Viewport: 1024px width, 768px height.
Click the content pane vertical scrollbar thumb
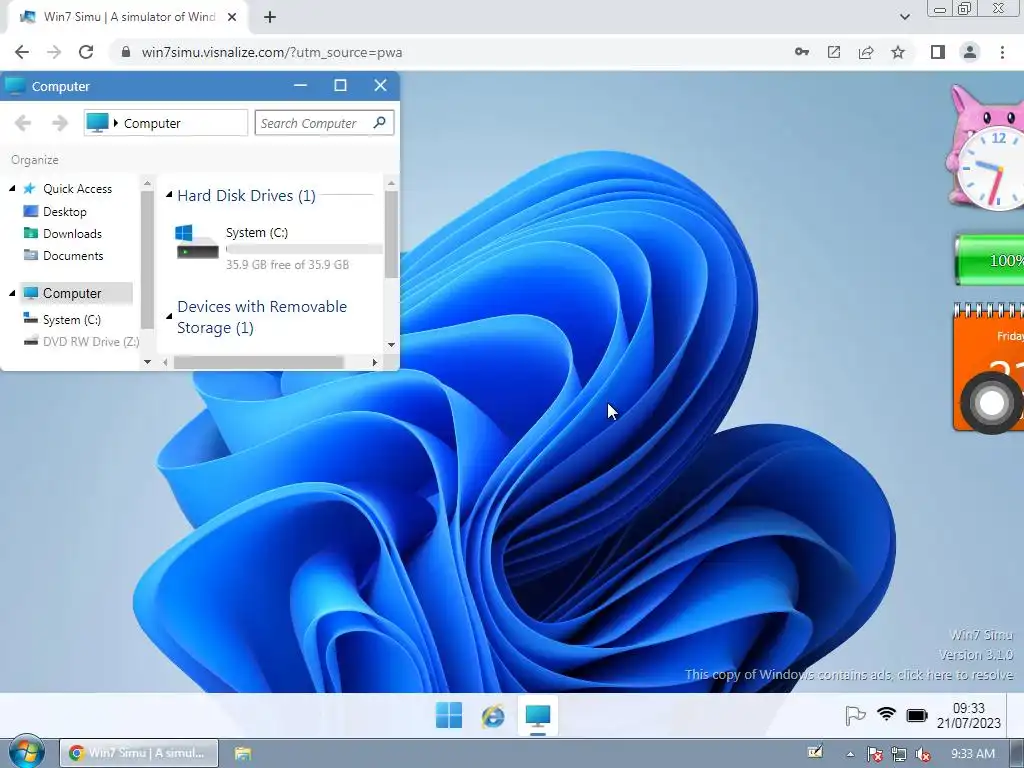pos(391,234)
